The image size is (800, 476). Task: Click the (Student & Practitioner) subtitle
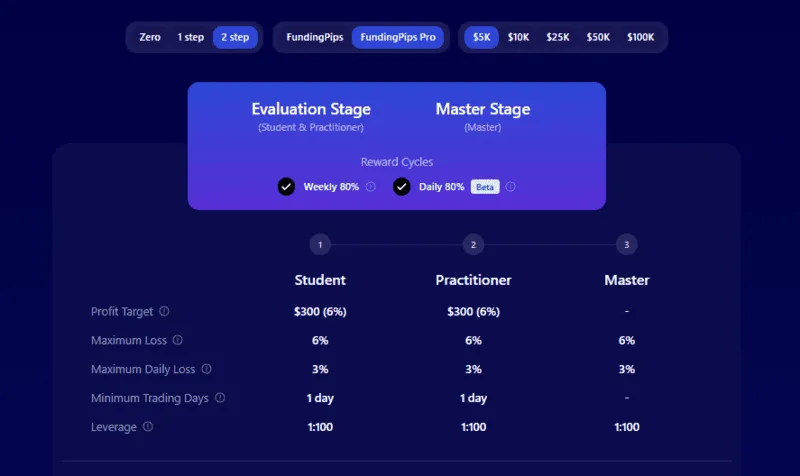pyautogui.click(x=311, y=128)
